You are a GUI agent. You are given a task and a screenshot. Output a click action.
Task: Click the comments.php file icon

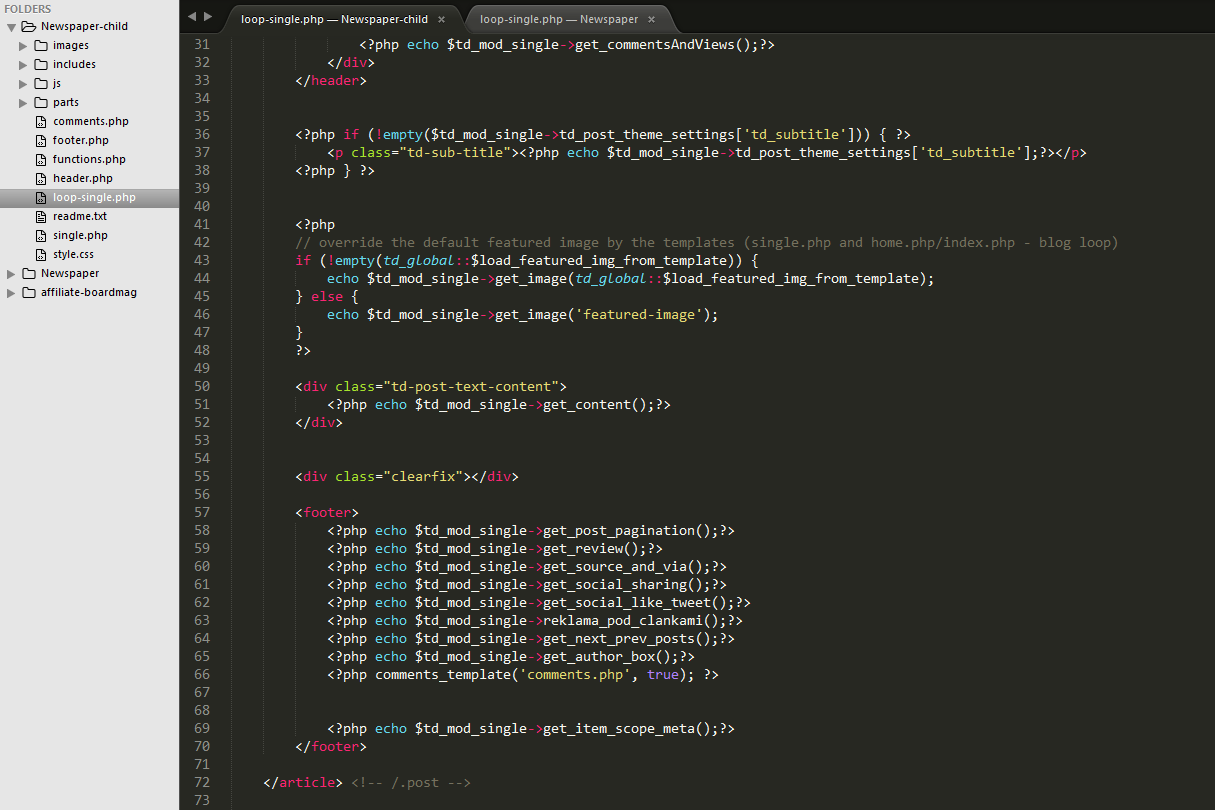click(41, 122)
